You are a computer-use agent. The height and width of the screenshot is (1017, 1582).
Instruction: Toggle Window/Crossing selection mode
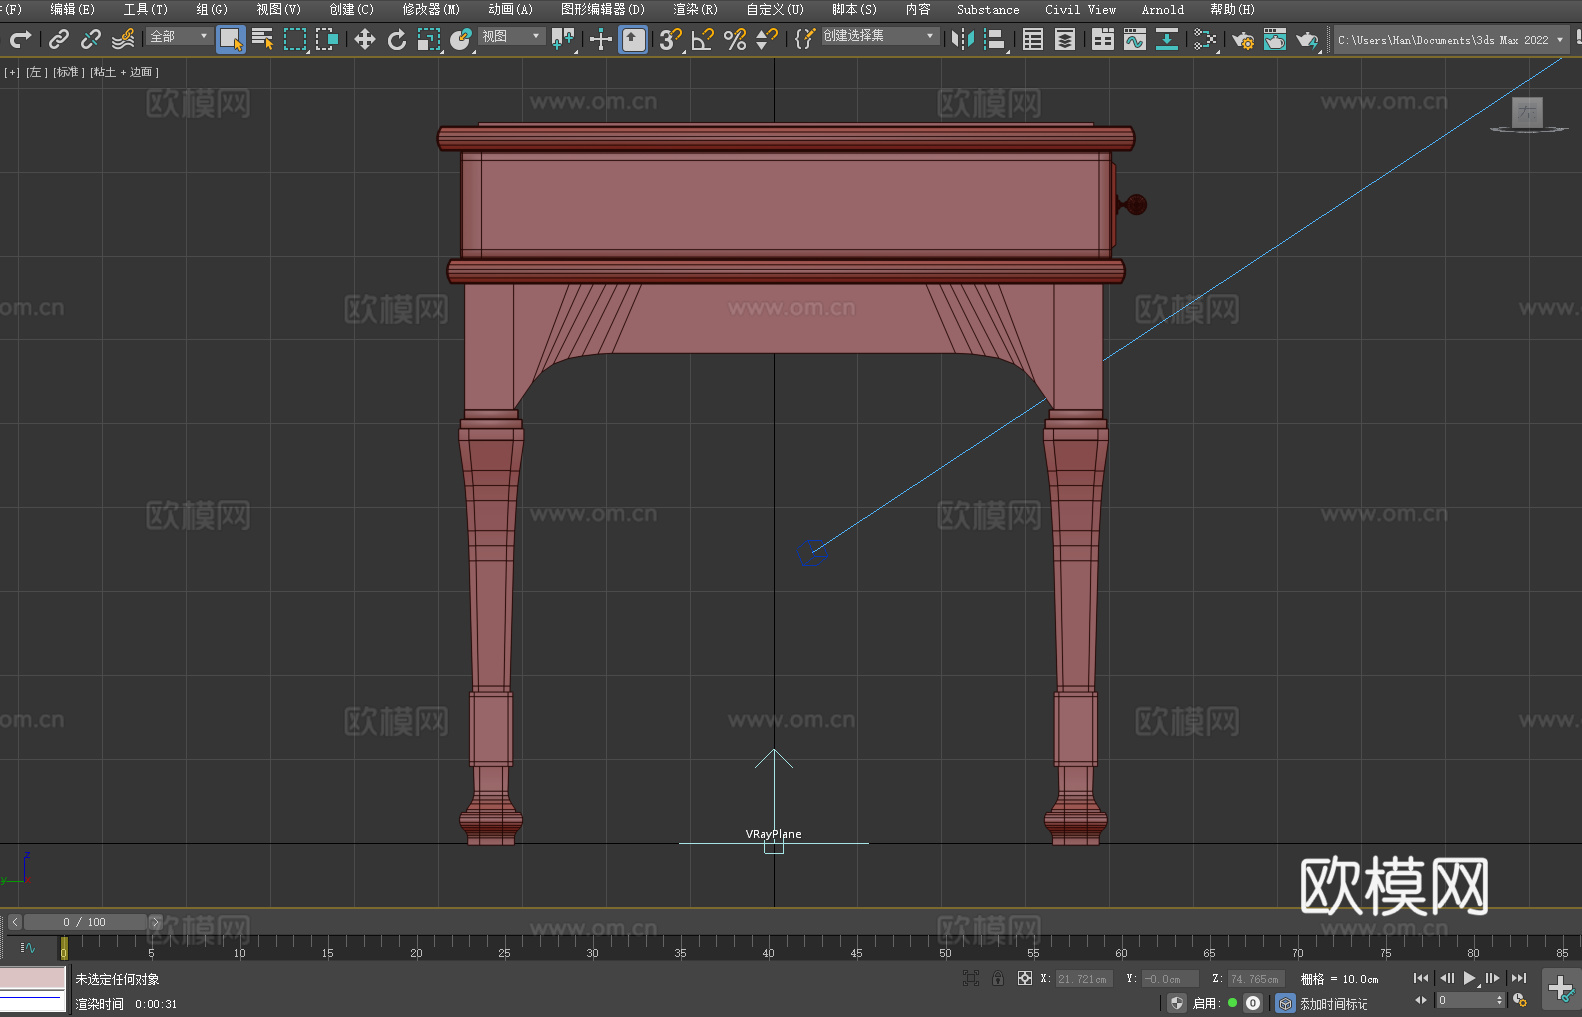(327, 39)
